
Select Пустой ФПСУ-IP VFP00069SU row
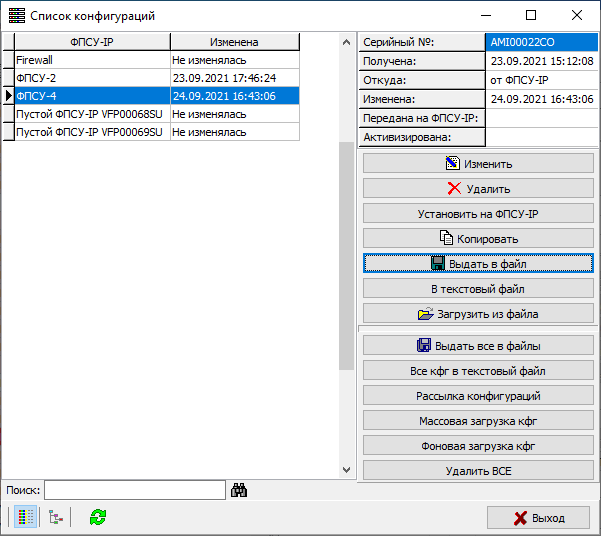point(92,132)
